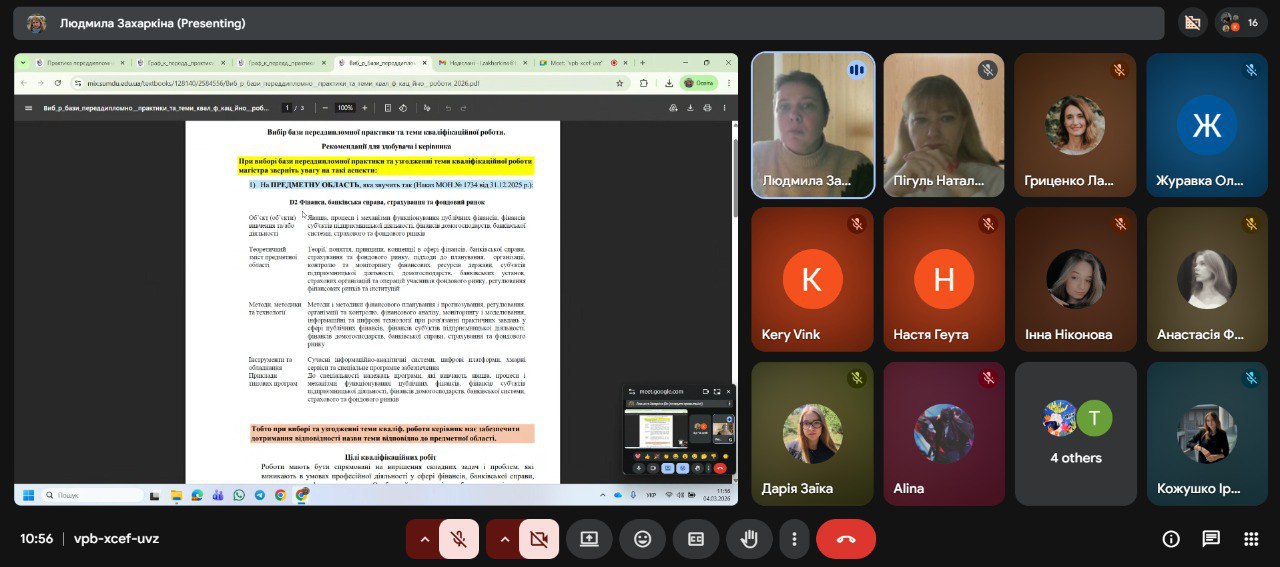This screenshot has width=1280, height=567.
Task: Select the '4 others' participants tile
Action: 1075,432
